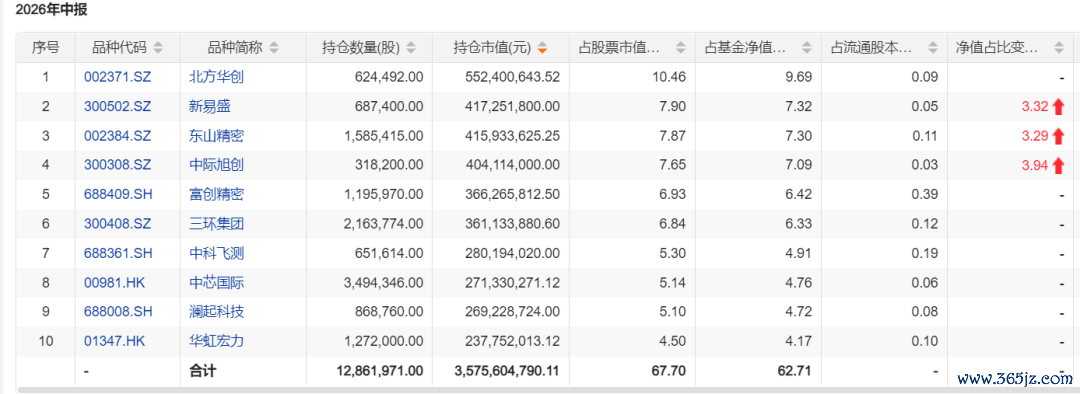The width and height of the screenshot is (1080, 394).
Task: Click red up arrow next to 3.32
Action: tap(1059, 106)
